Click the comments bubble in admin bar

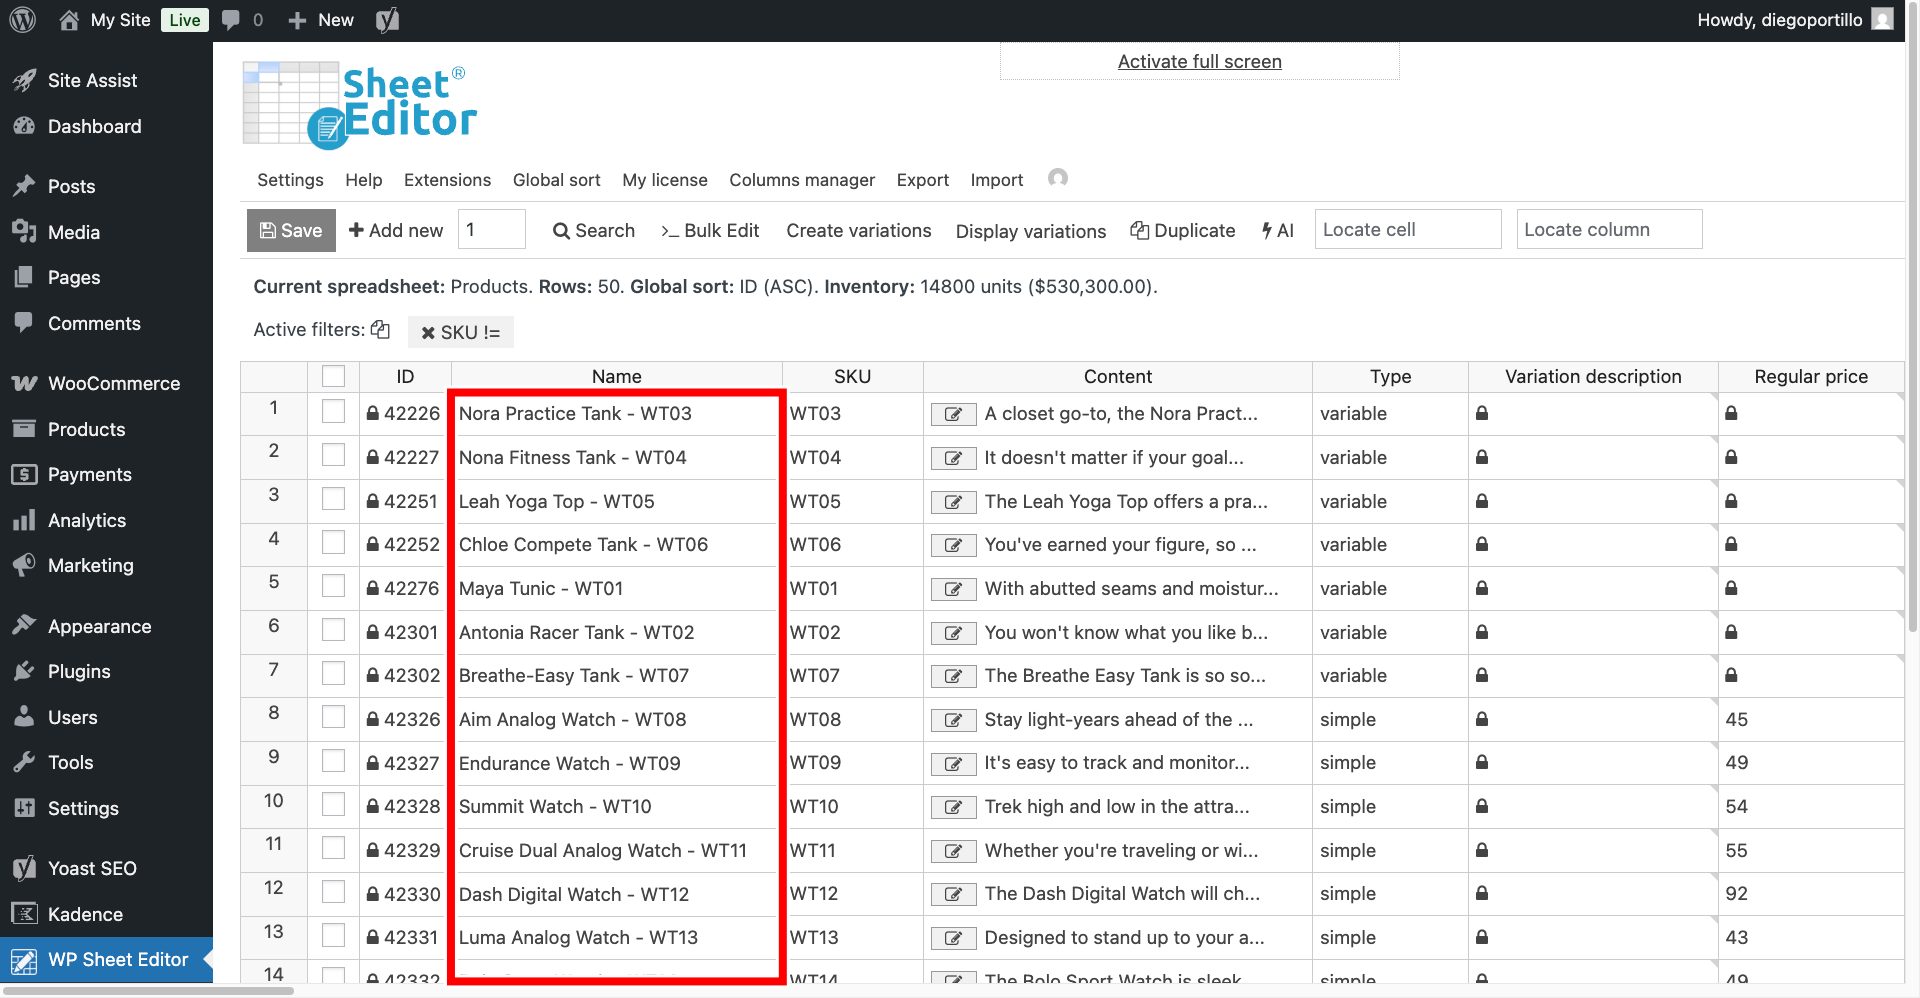231,20
